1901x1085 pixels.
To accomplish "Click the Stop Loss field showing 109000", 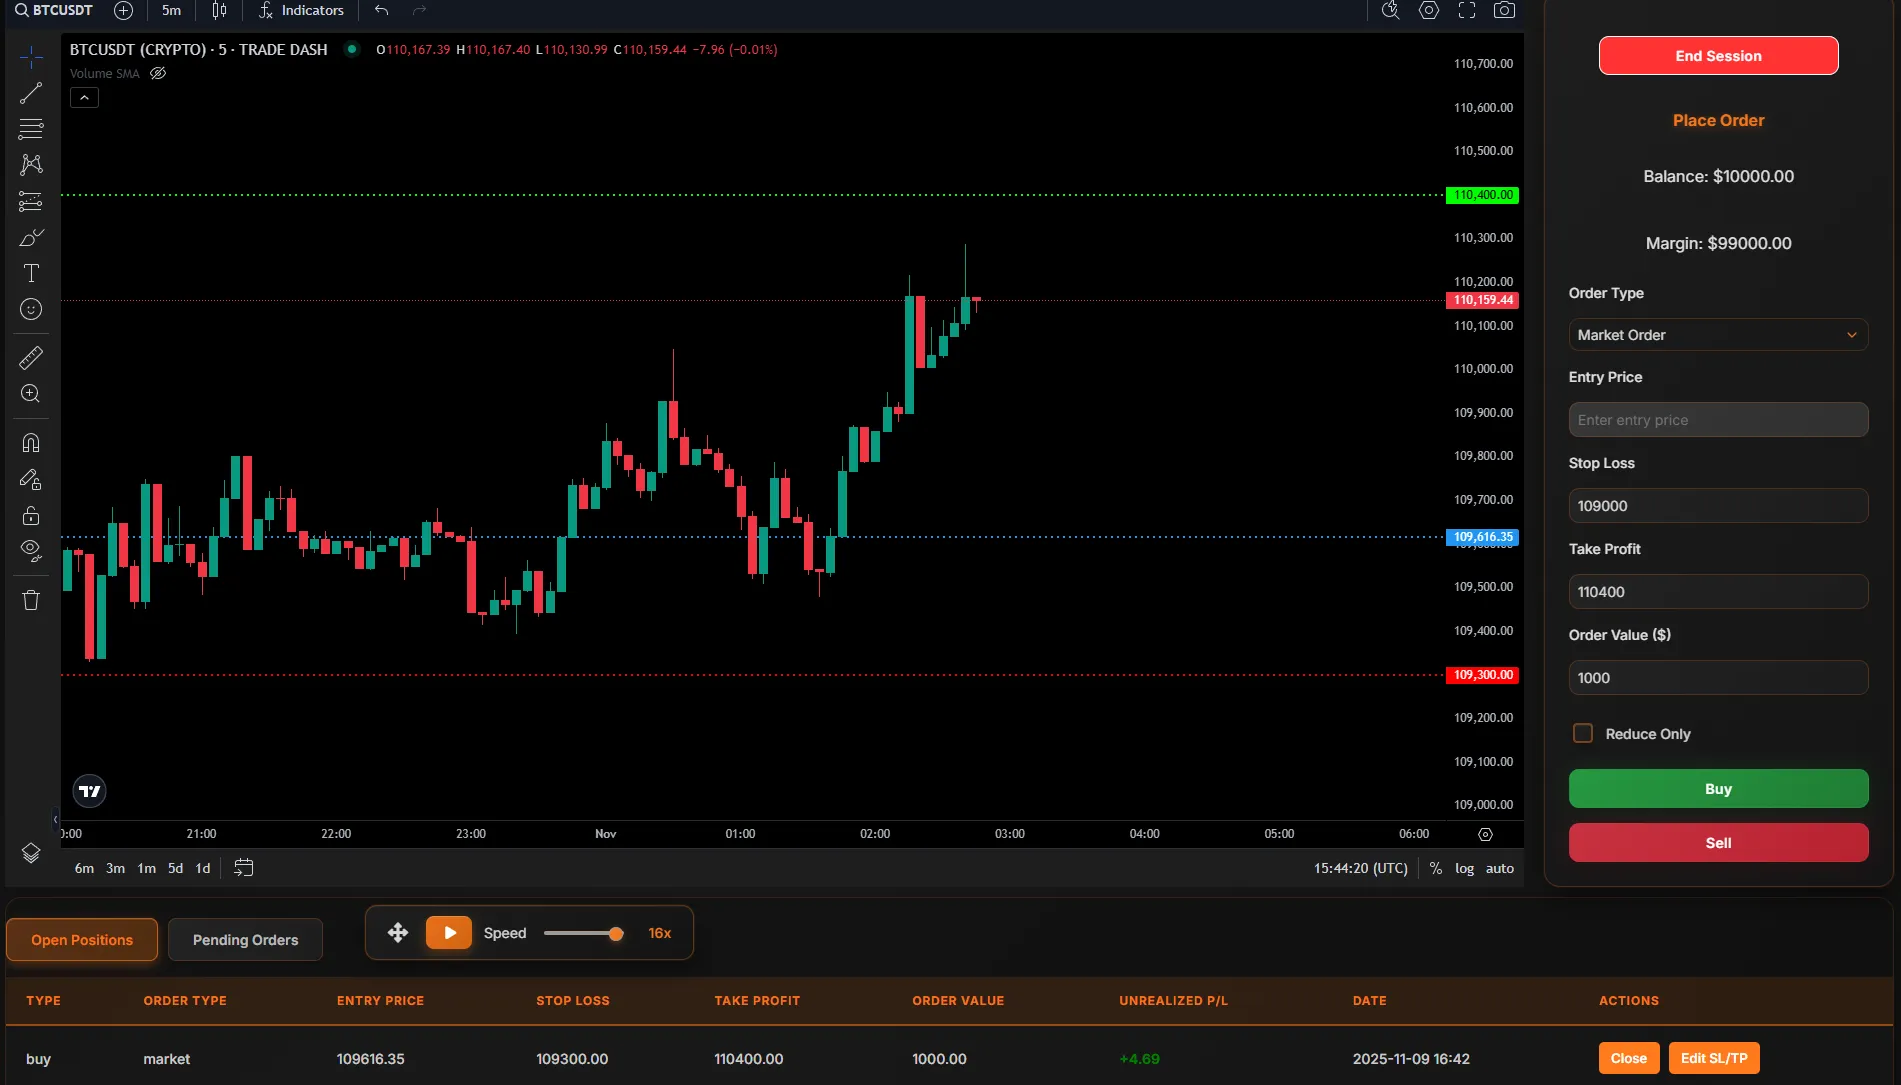I will tap(1718, 506).
